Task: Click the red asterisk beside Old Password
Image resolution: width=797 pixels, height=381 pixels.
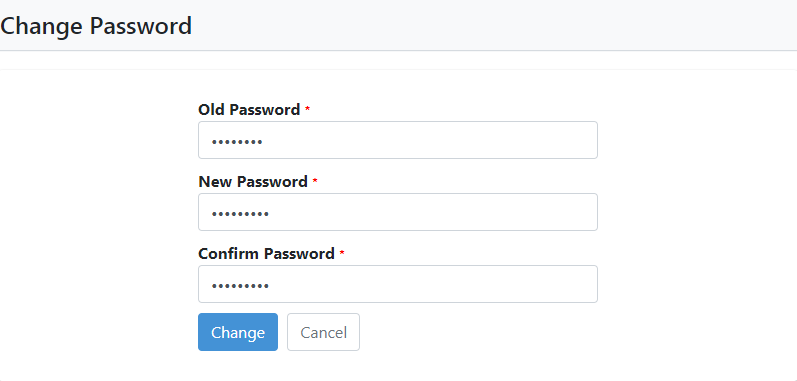Action: coord(307,108)
